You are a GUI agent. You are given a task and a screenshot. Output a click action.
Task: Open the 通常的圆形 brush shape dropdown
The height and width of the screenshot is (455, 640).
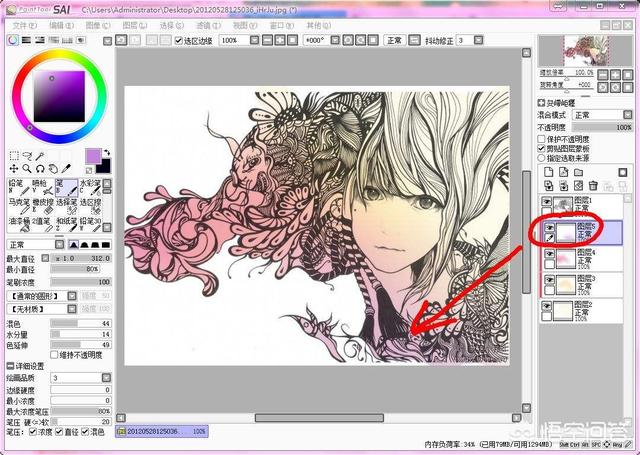(x=72, y=296)
